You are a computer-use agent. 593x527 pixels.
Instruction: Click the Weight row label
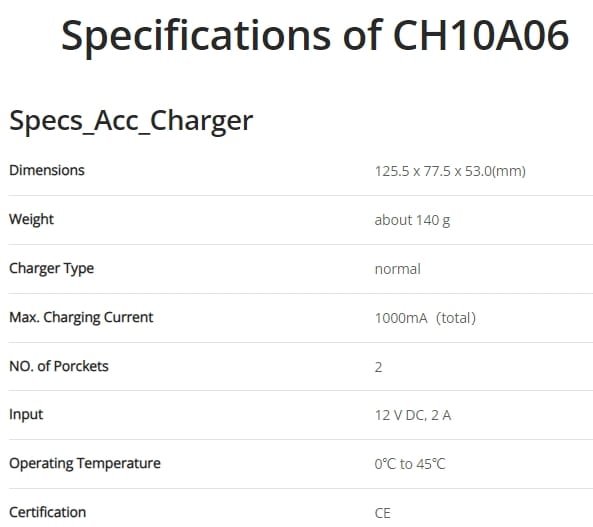31,219
